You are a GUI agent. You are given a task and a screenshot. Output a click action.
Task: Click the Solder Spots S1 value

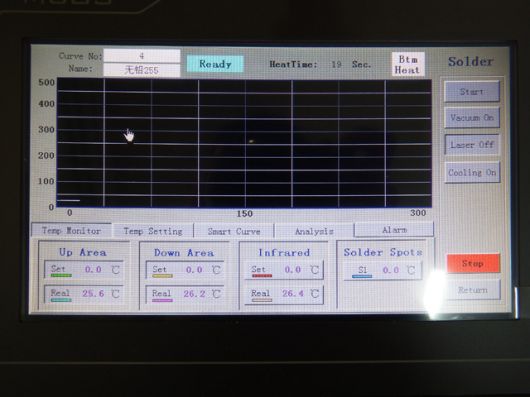(x=391, y=270)
